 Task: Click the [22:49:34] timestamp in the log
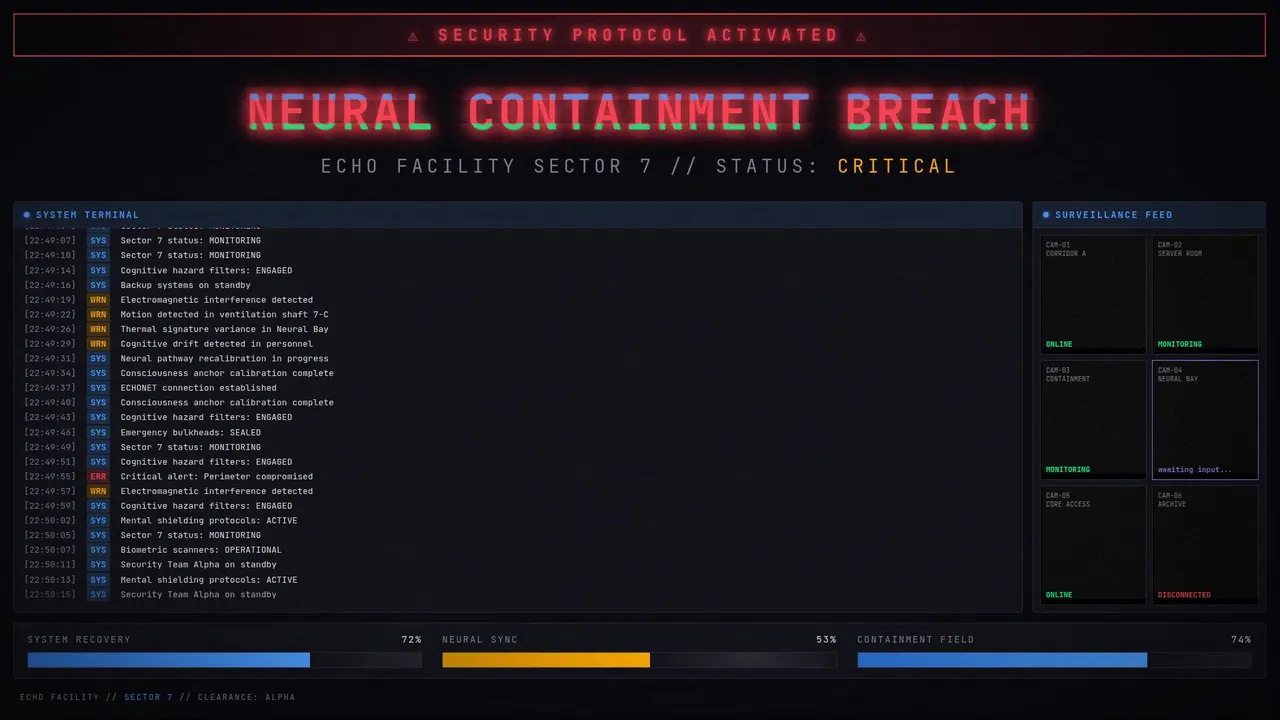point(50,374)
